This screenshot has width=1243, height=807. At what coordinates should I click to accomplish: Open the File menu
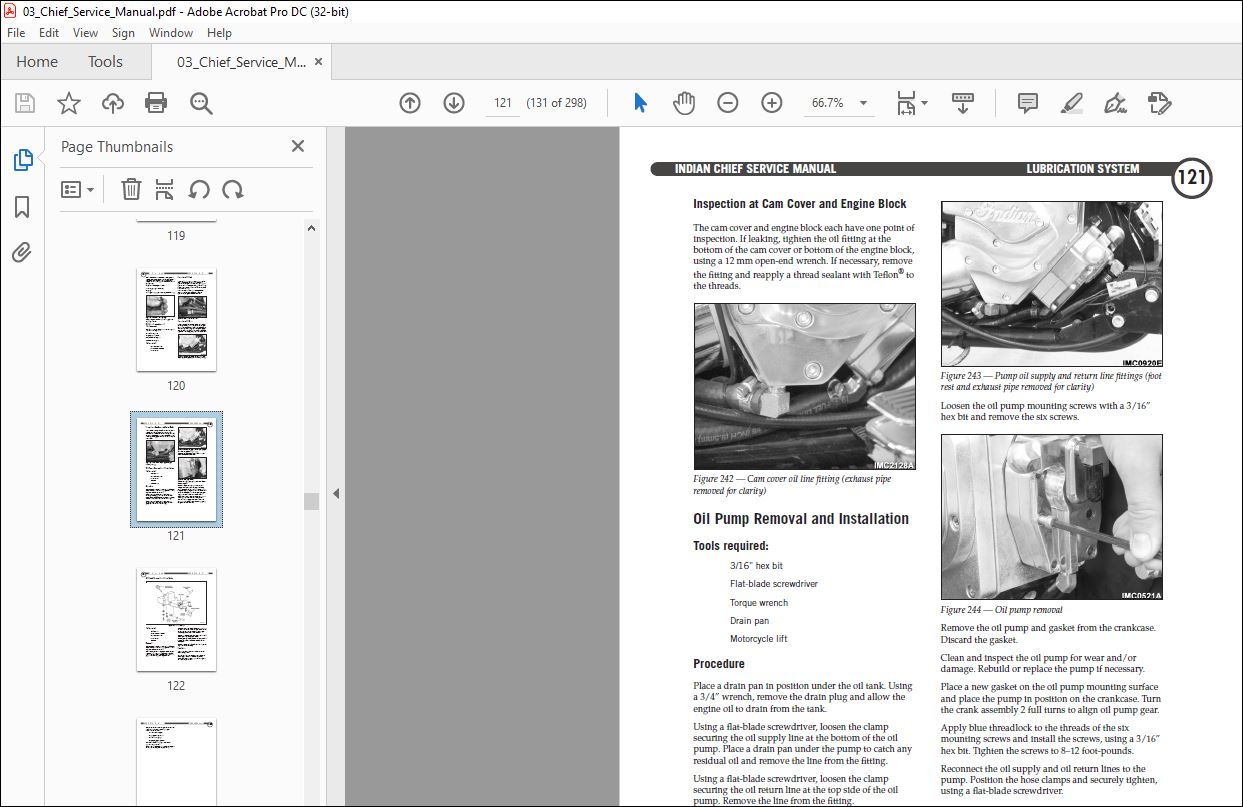click(16, 33)
